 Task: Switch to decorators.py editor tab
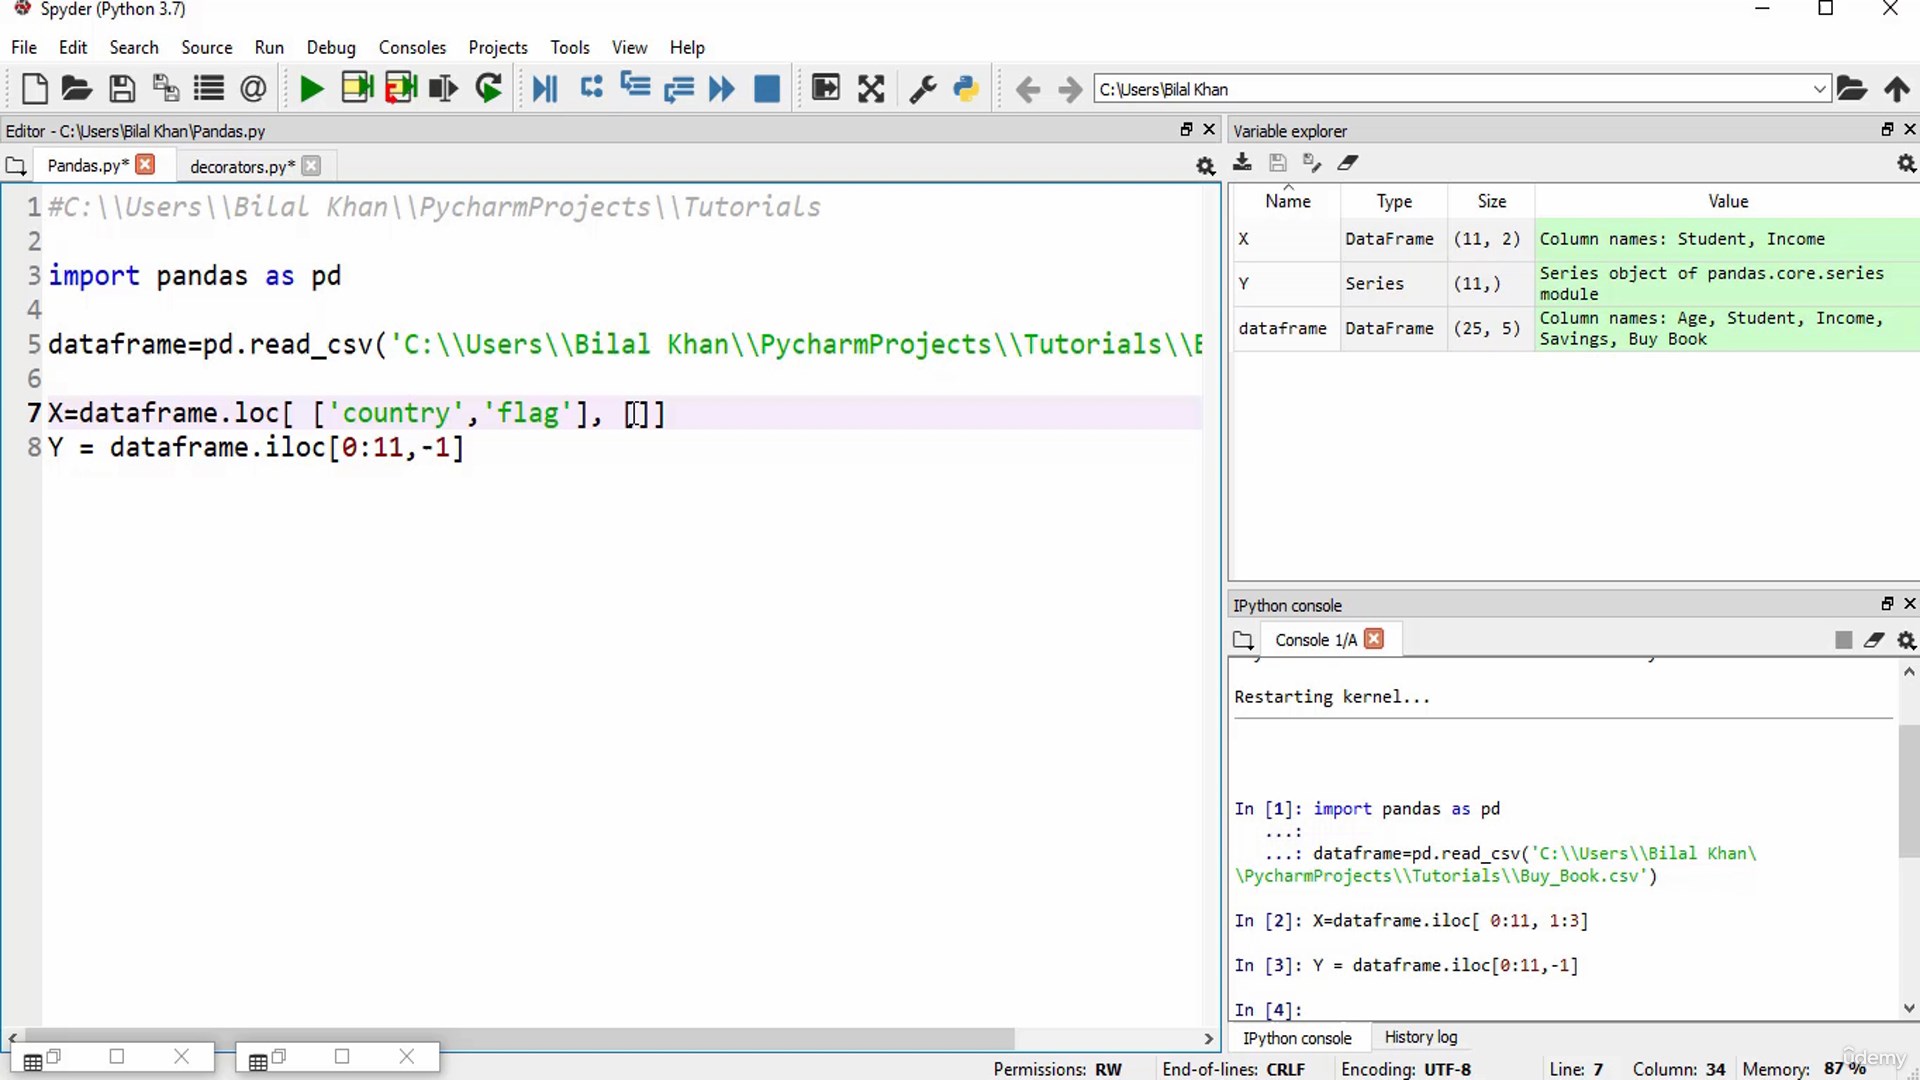pos(242,166)
